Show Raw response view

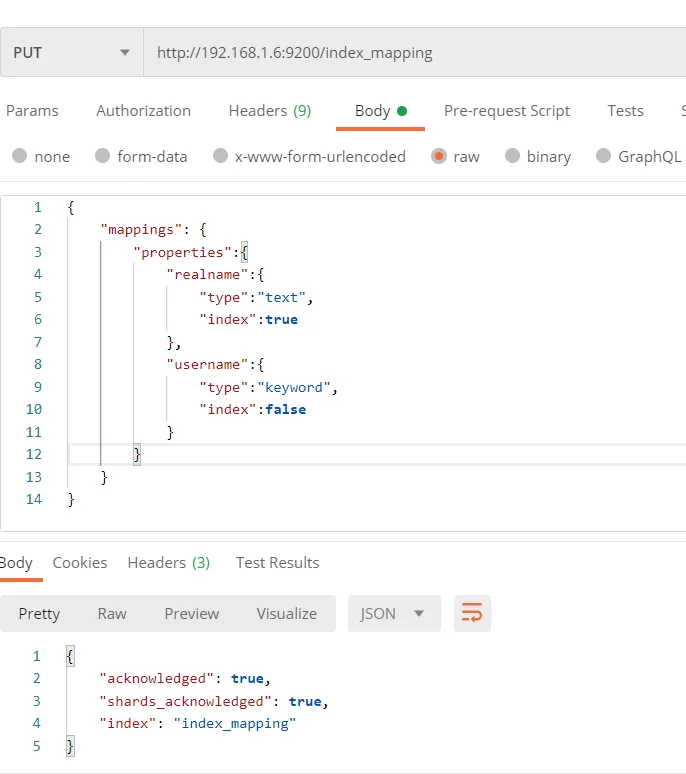pyautogui.click(x=112, y=613)
